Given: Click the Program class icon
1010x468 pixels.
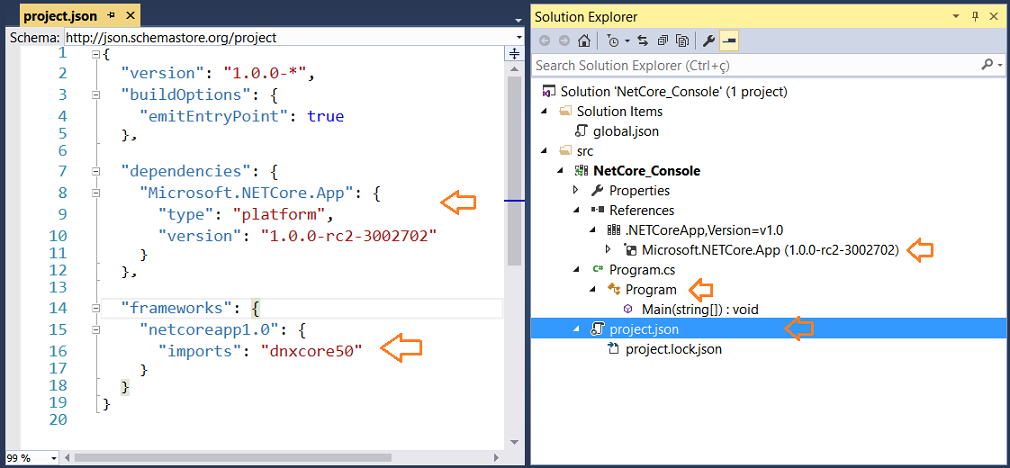Looking at the screenshot, I should click(614, 290).
